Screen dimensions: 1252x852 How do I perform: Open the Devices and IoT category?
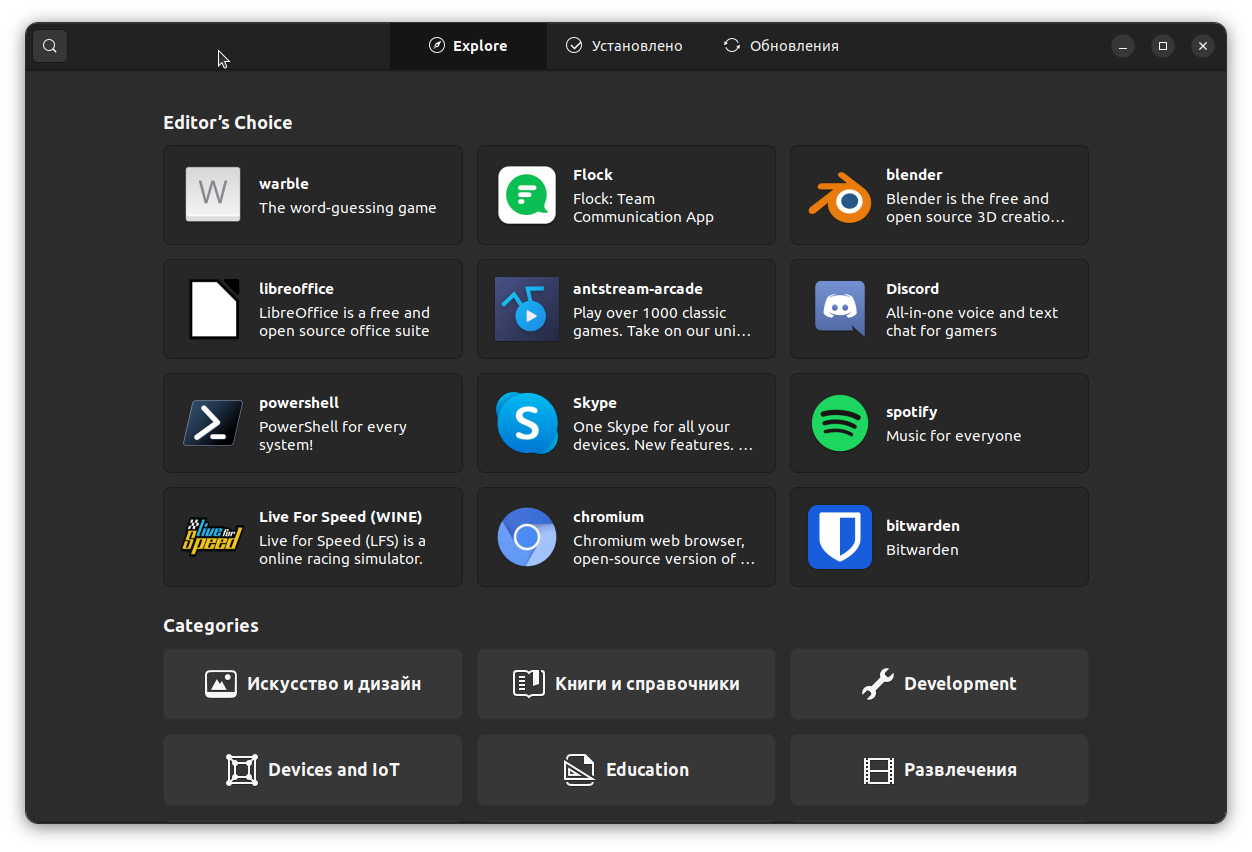pyautogui.click(x=313, y=770)
